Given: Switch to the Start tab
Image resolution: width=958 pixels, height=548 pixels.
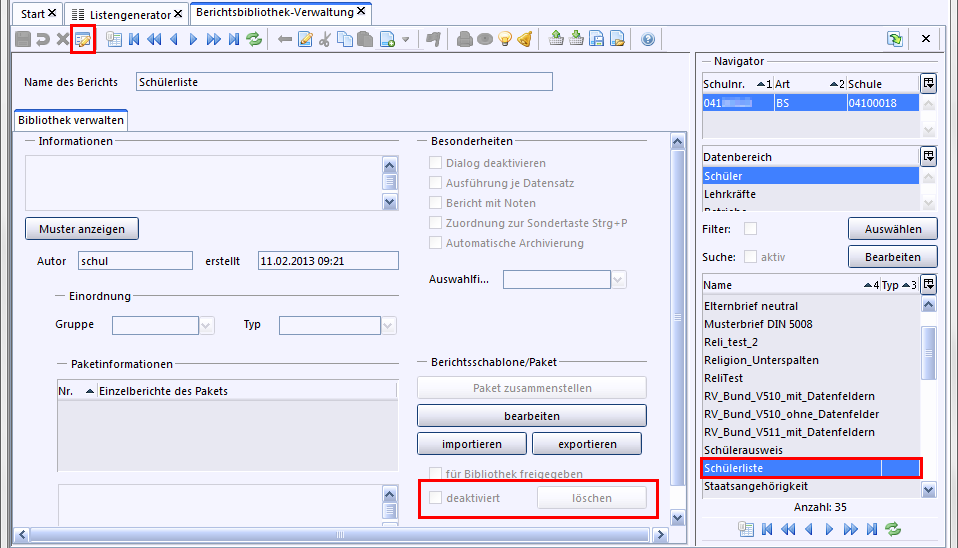Looking at the screenshot, I should [34, 15].
